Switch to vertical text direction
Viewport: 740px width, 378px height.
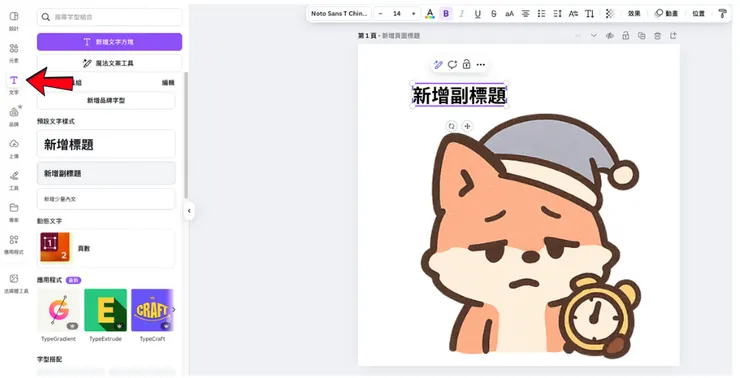(589, 14)
